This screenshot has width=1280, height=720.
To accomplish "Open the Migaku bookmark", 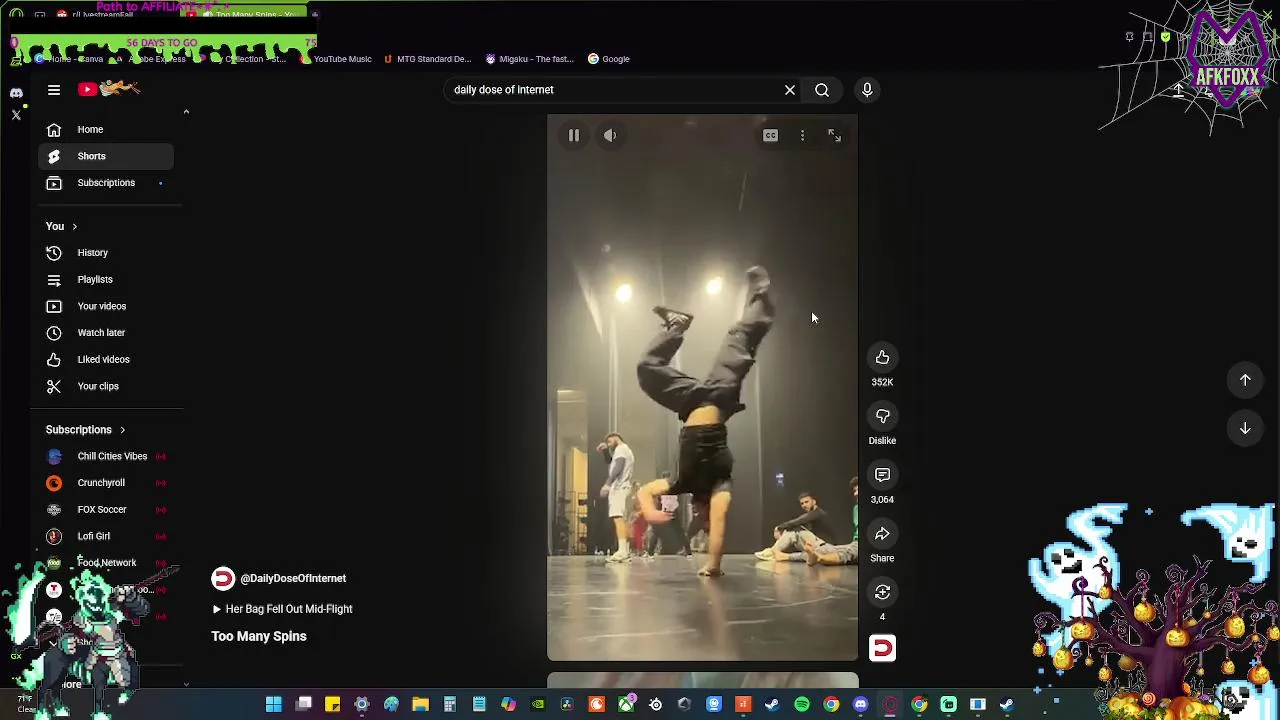I will pyautogui.click(x=529, y=59).
